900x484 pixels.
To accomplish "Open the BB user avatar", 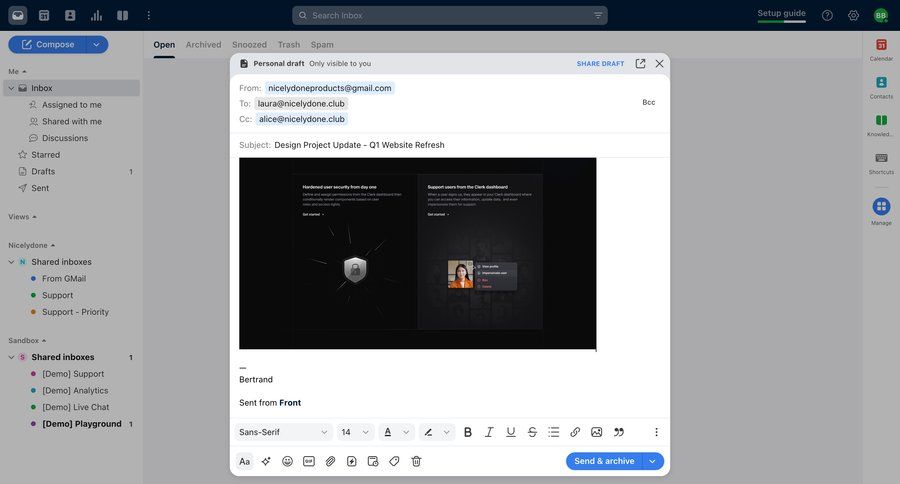I will (880, 16).
